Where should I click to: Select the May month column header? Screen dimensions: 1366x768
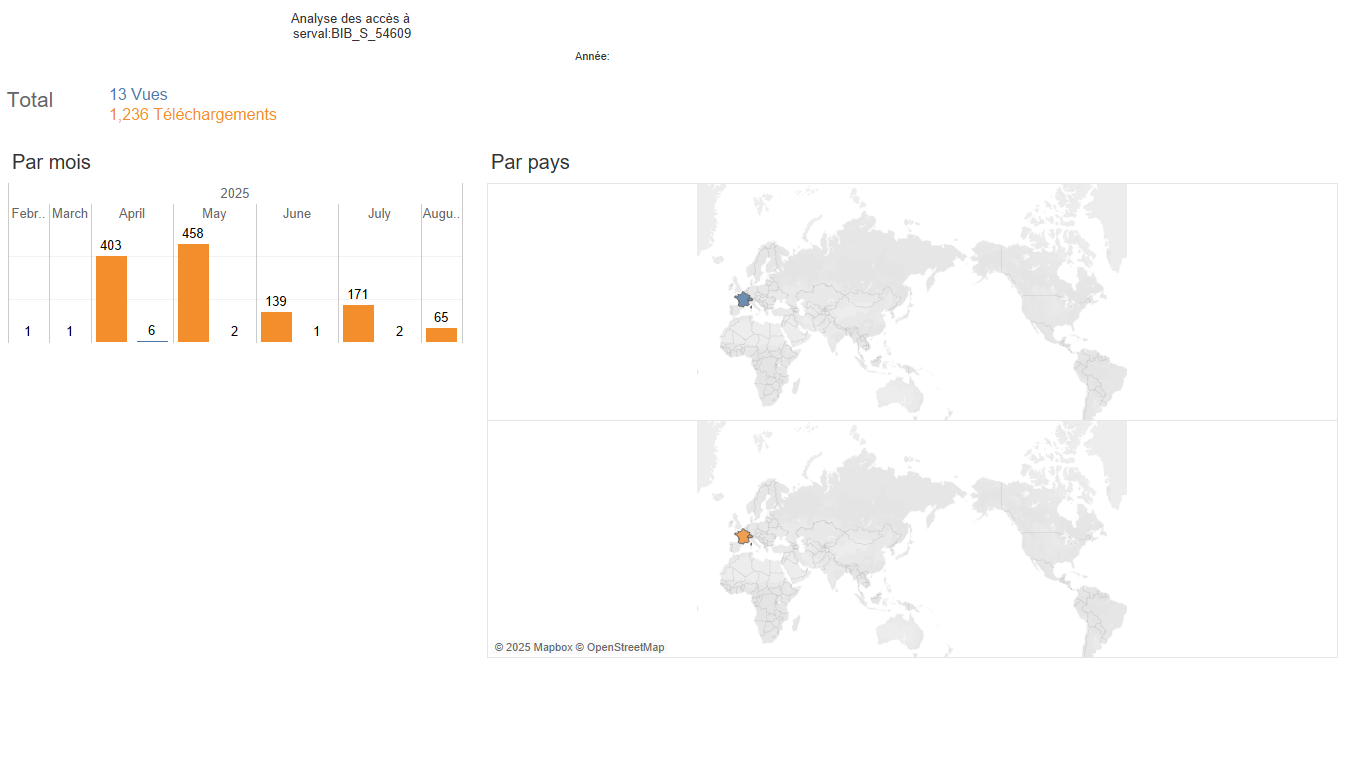(x=214, y=214)
